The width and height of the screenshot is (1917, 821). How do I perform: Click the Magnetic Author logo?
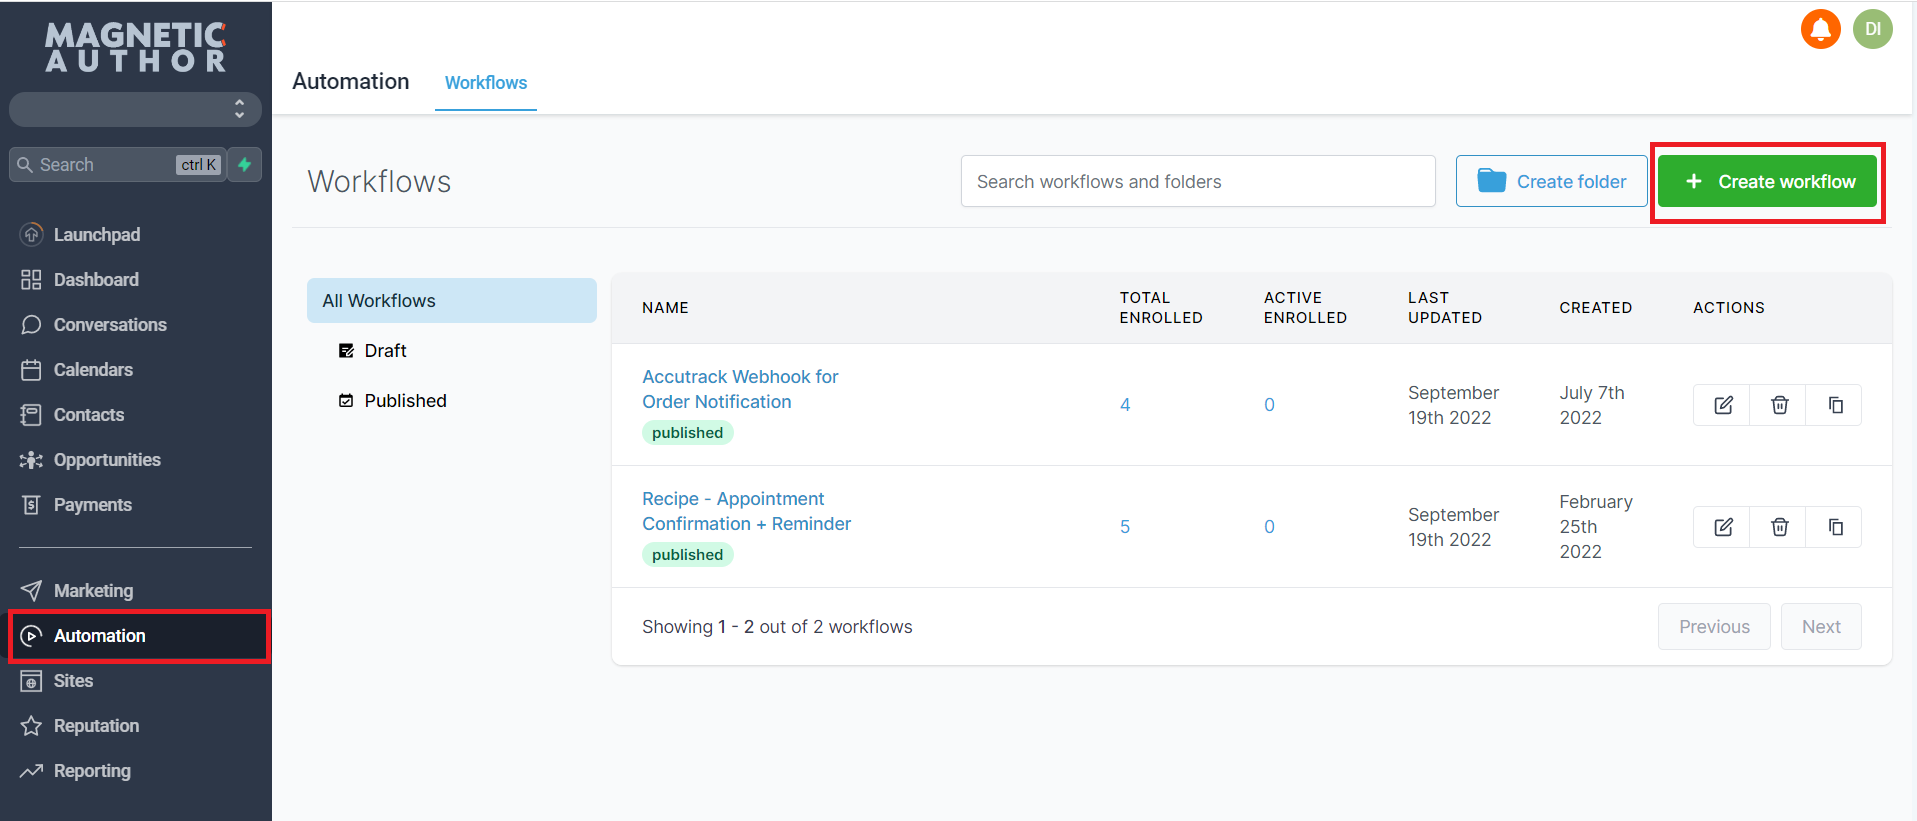tap(136, 47)
